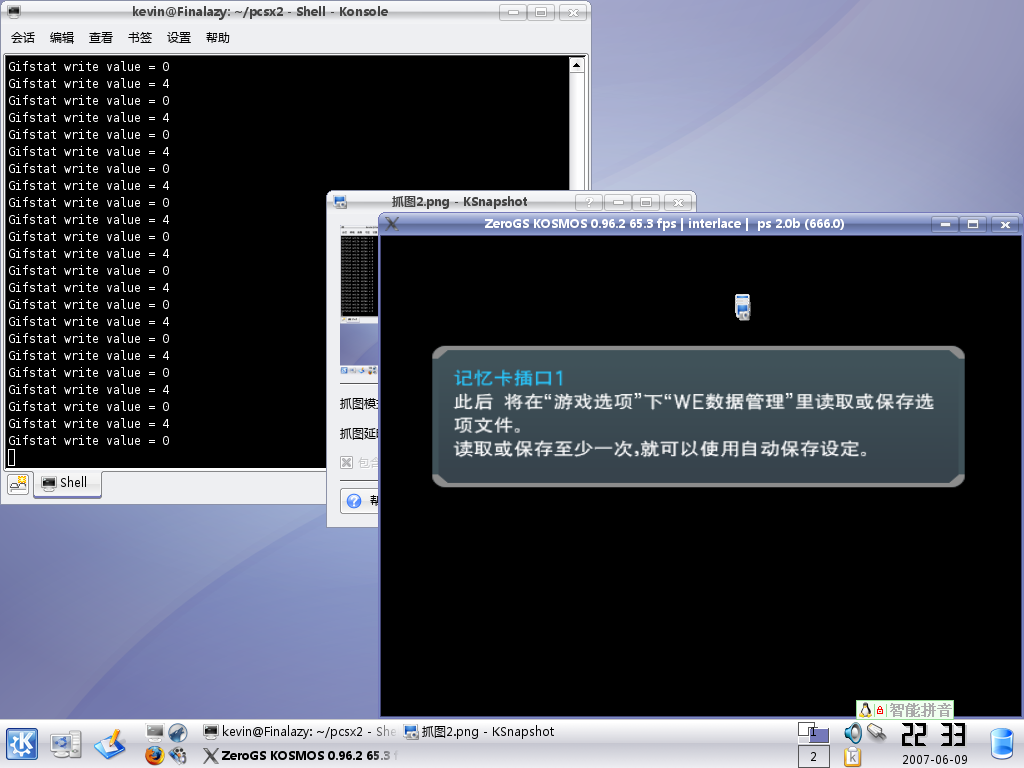Open the Klipper clipboard tray icon
This screenshot has width=1024, height=768.
coord(852,756)
